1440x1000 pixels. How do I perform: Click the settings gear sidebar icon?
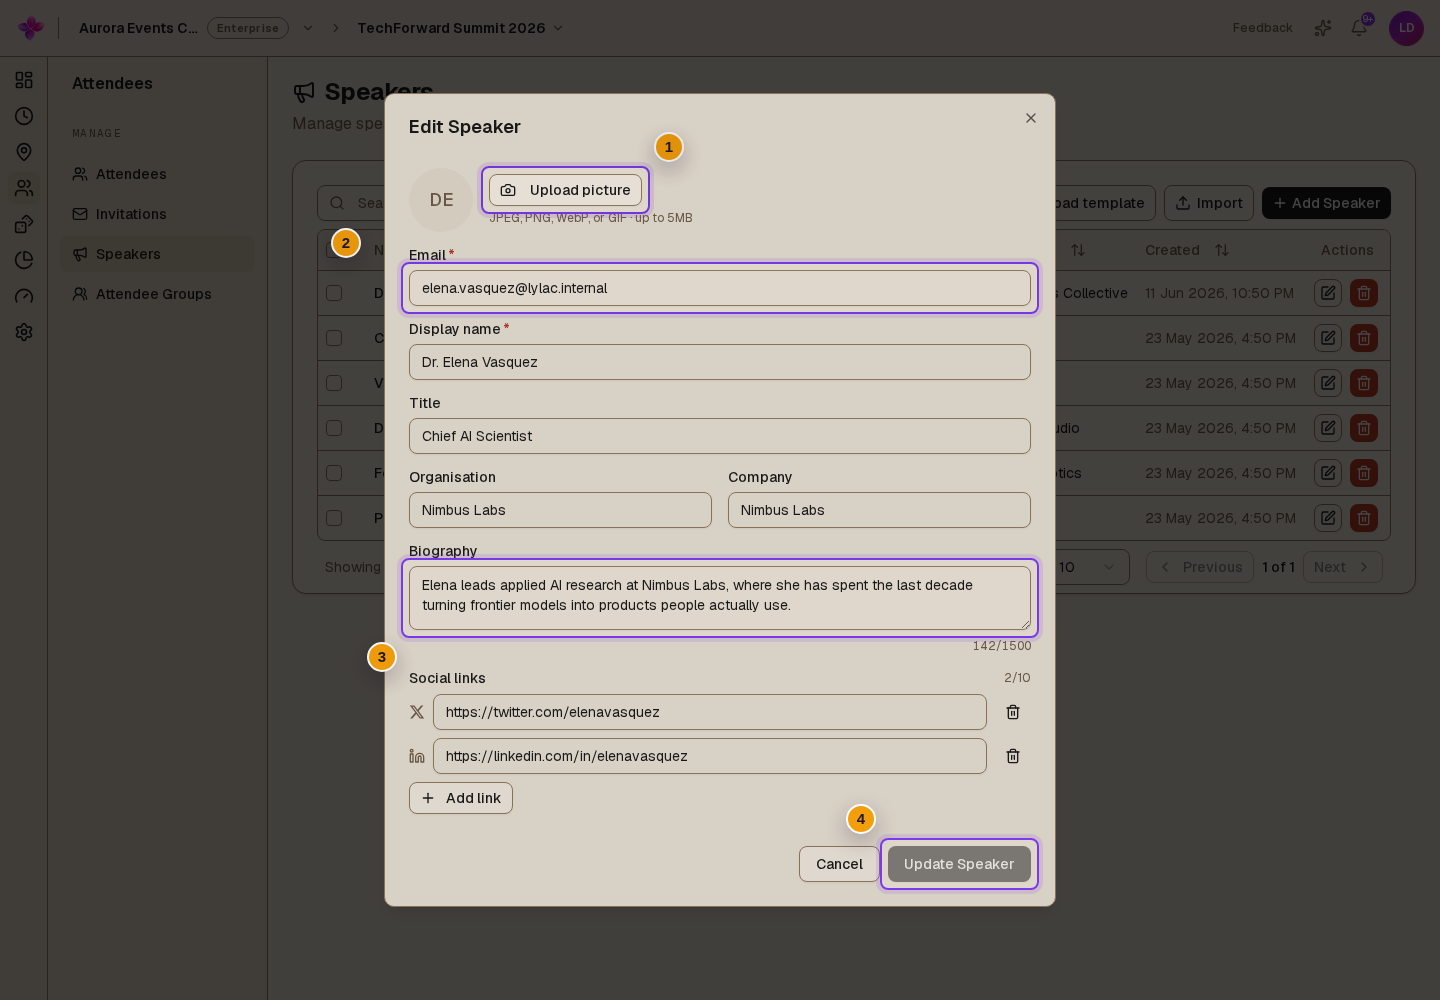pyautogui.click(x=24, y=332)
